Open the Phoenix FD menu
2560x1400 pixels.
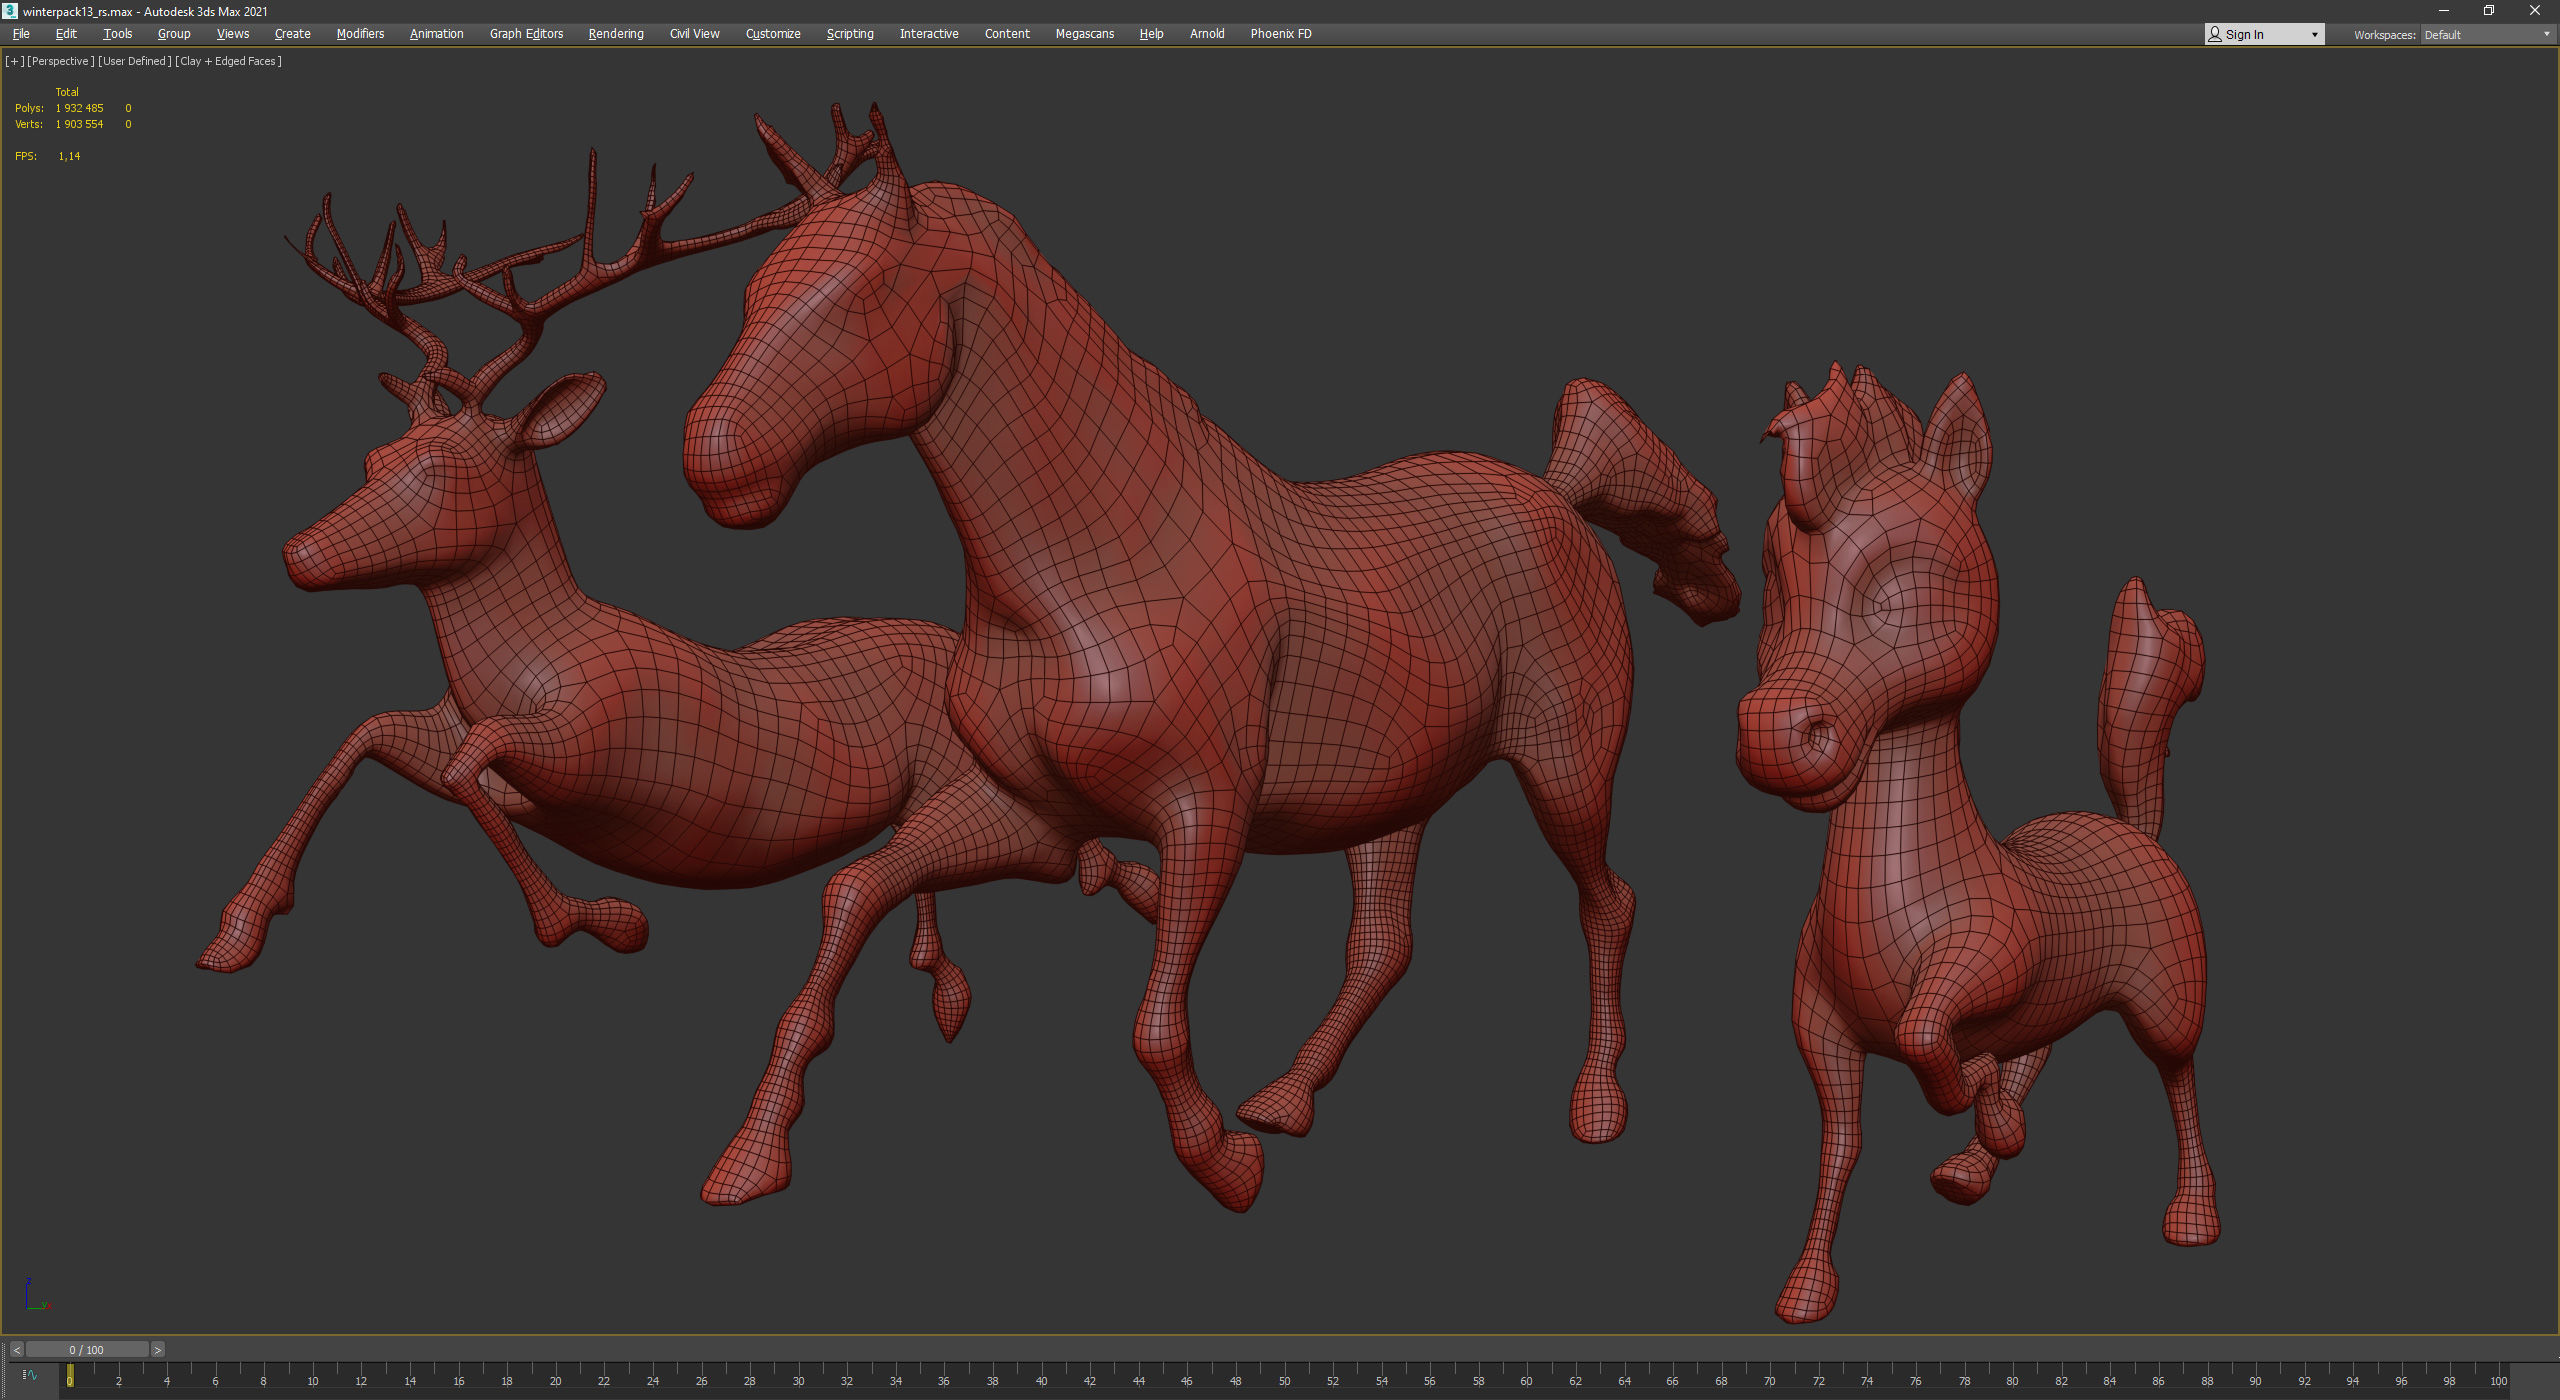(1280, 34)
